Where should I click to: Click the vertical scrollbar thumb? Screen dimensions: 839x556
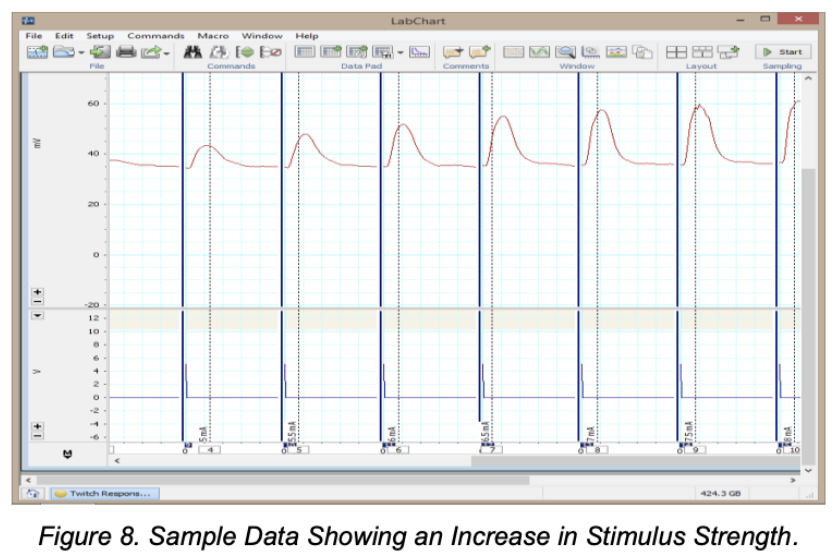click(809, 316)
